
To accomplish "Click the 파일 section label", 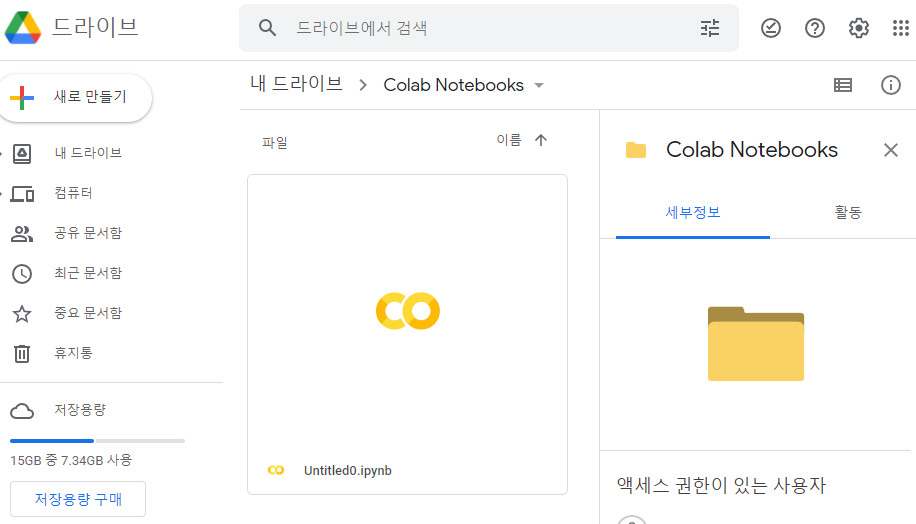I will 275,143.
